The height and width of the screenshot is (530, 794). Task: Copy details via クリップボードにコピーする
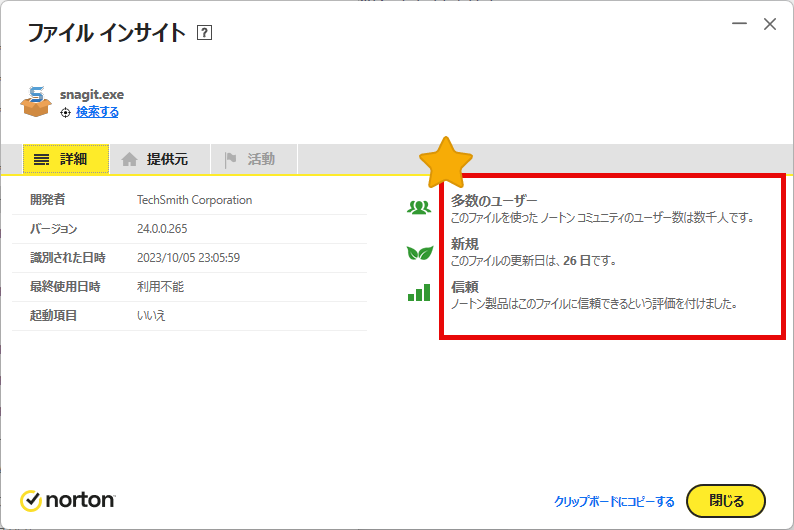pyautogui.click(x=614, y=501)
